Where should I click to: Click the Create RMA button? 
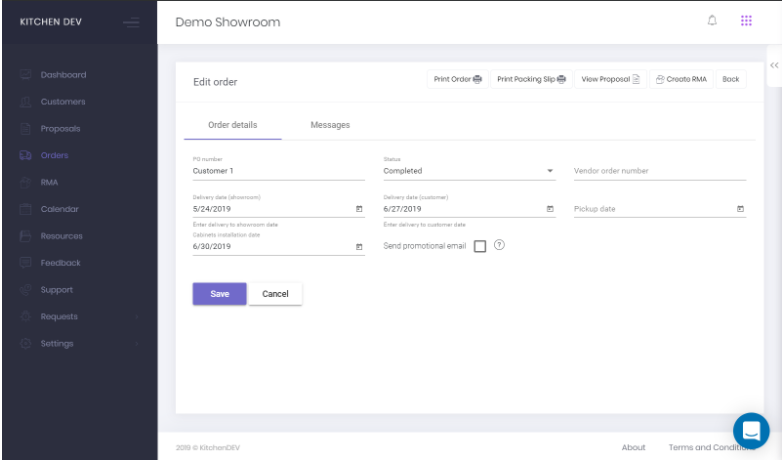(681, 79)
